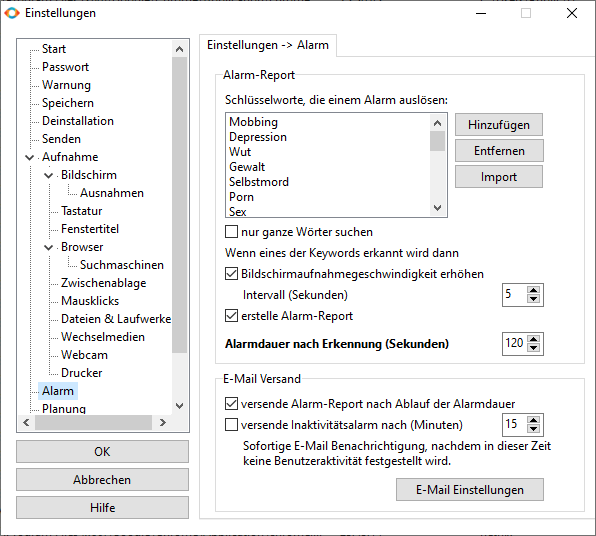Collapse the Aufnahme tree node

29,157
